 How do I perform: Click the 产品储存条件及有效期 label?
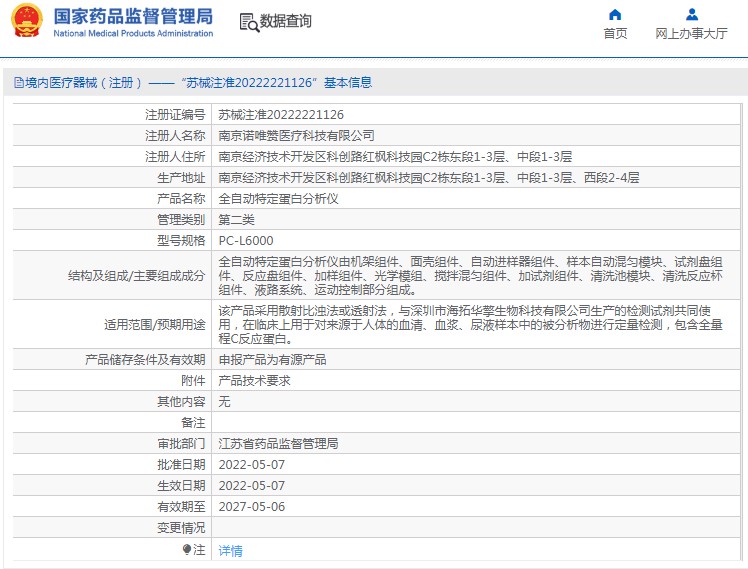coord(145,360)
